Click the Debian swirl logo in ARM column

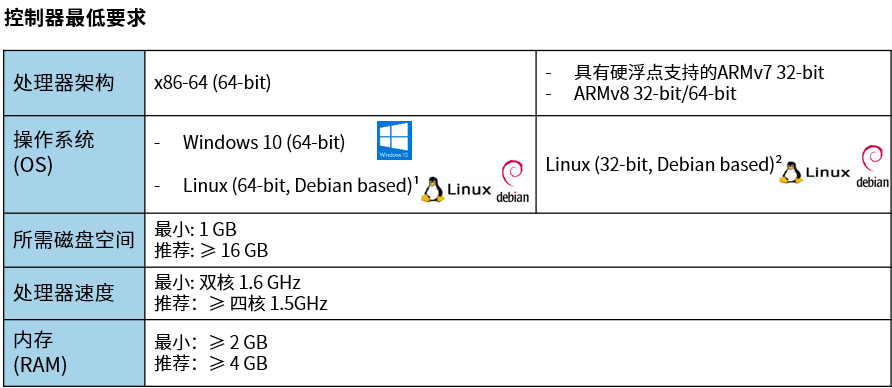(x=873, y=166)
